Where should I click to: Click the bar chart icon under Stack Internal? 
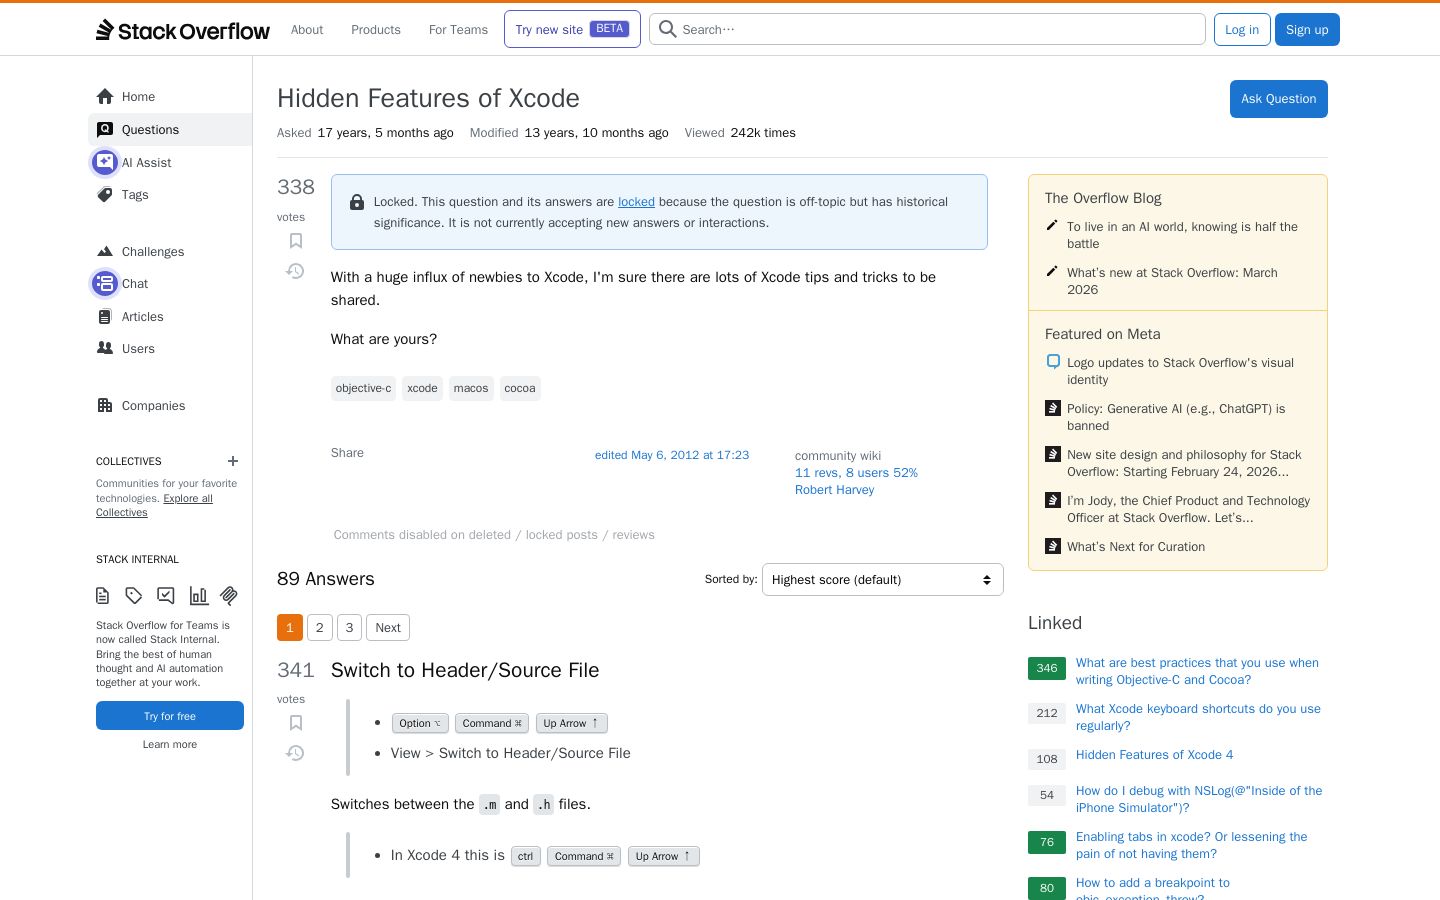tap(199, 596)
